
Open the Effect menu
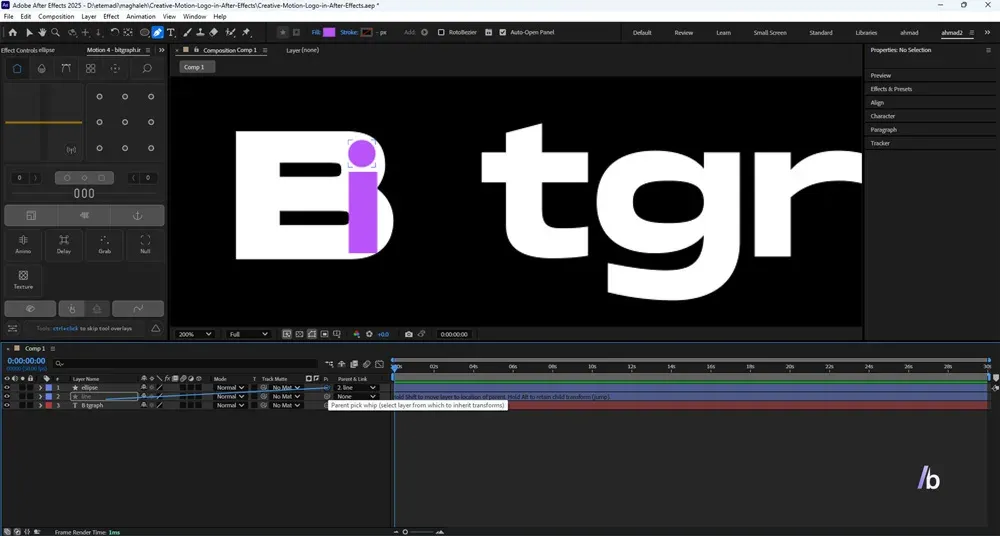pos(111,17)
